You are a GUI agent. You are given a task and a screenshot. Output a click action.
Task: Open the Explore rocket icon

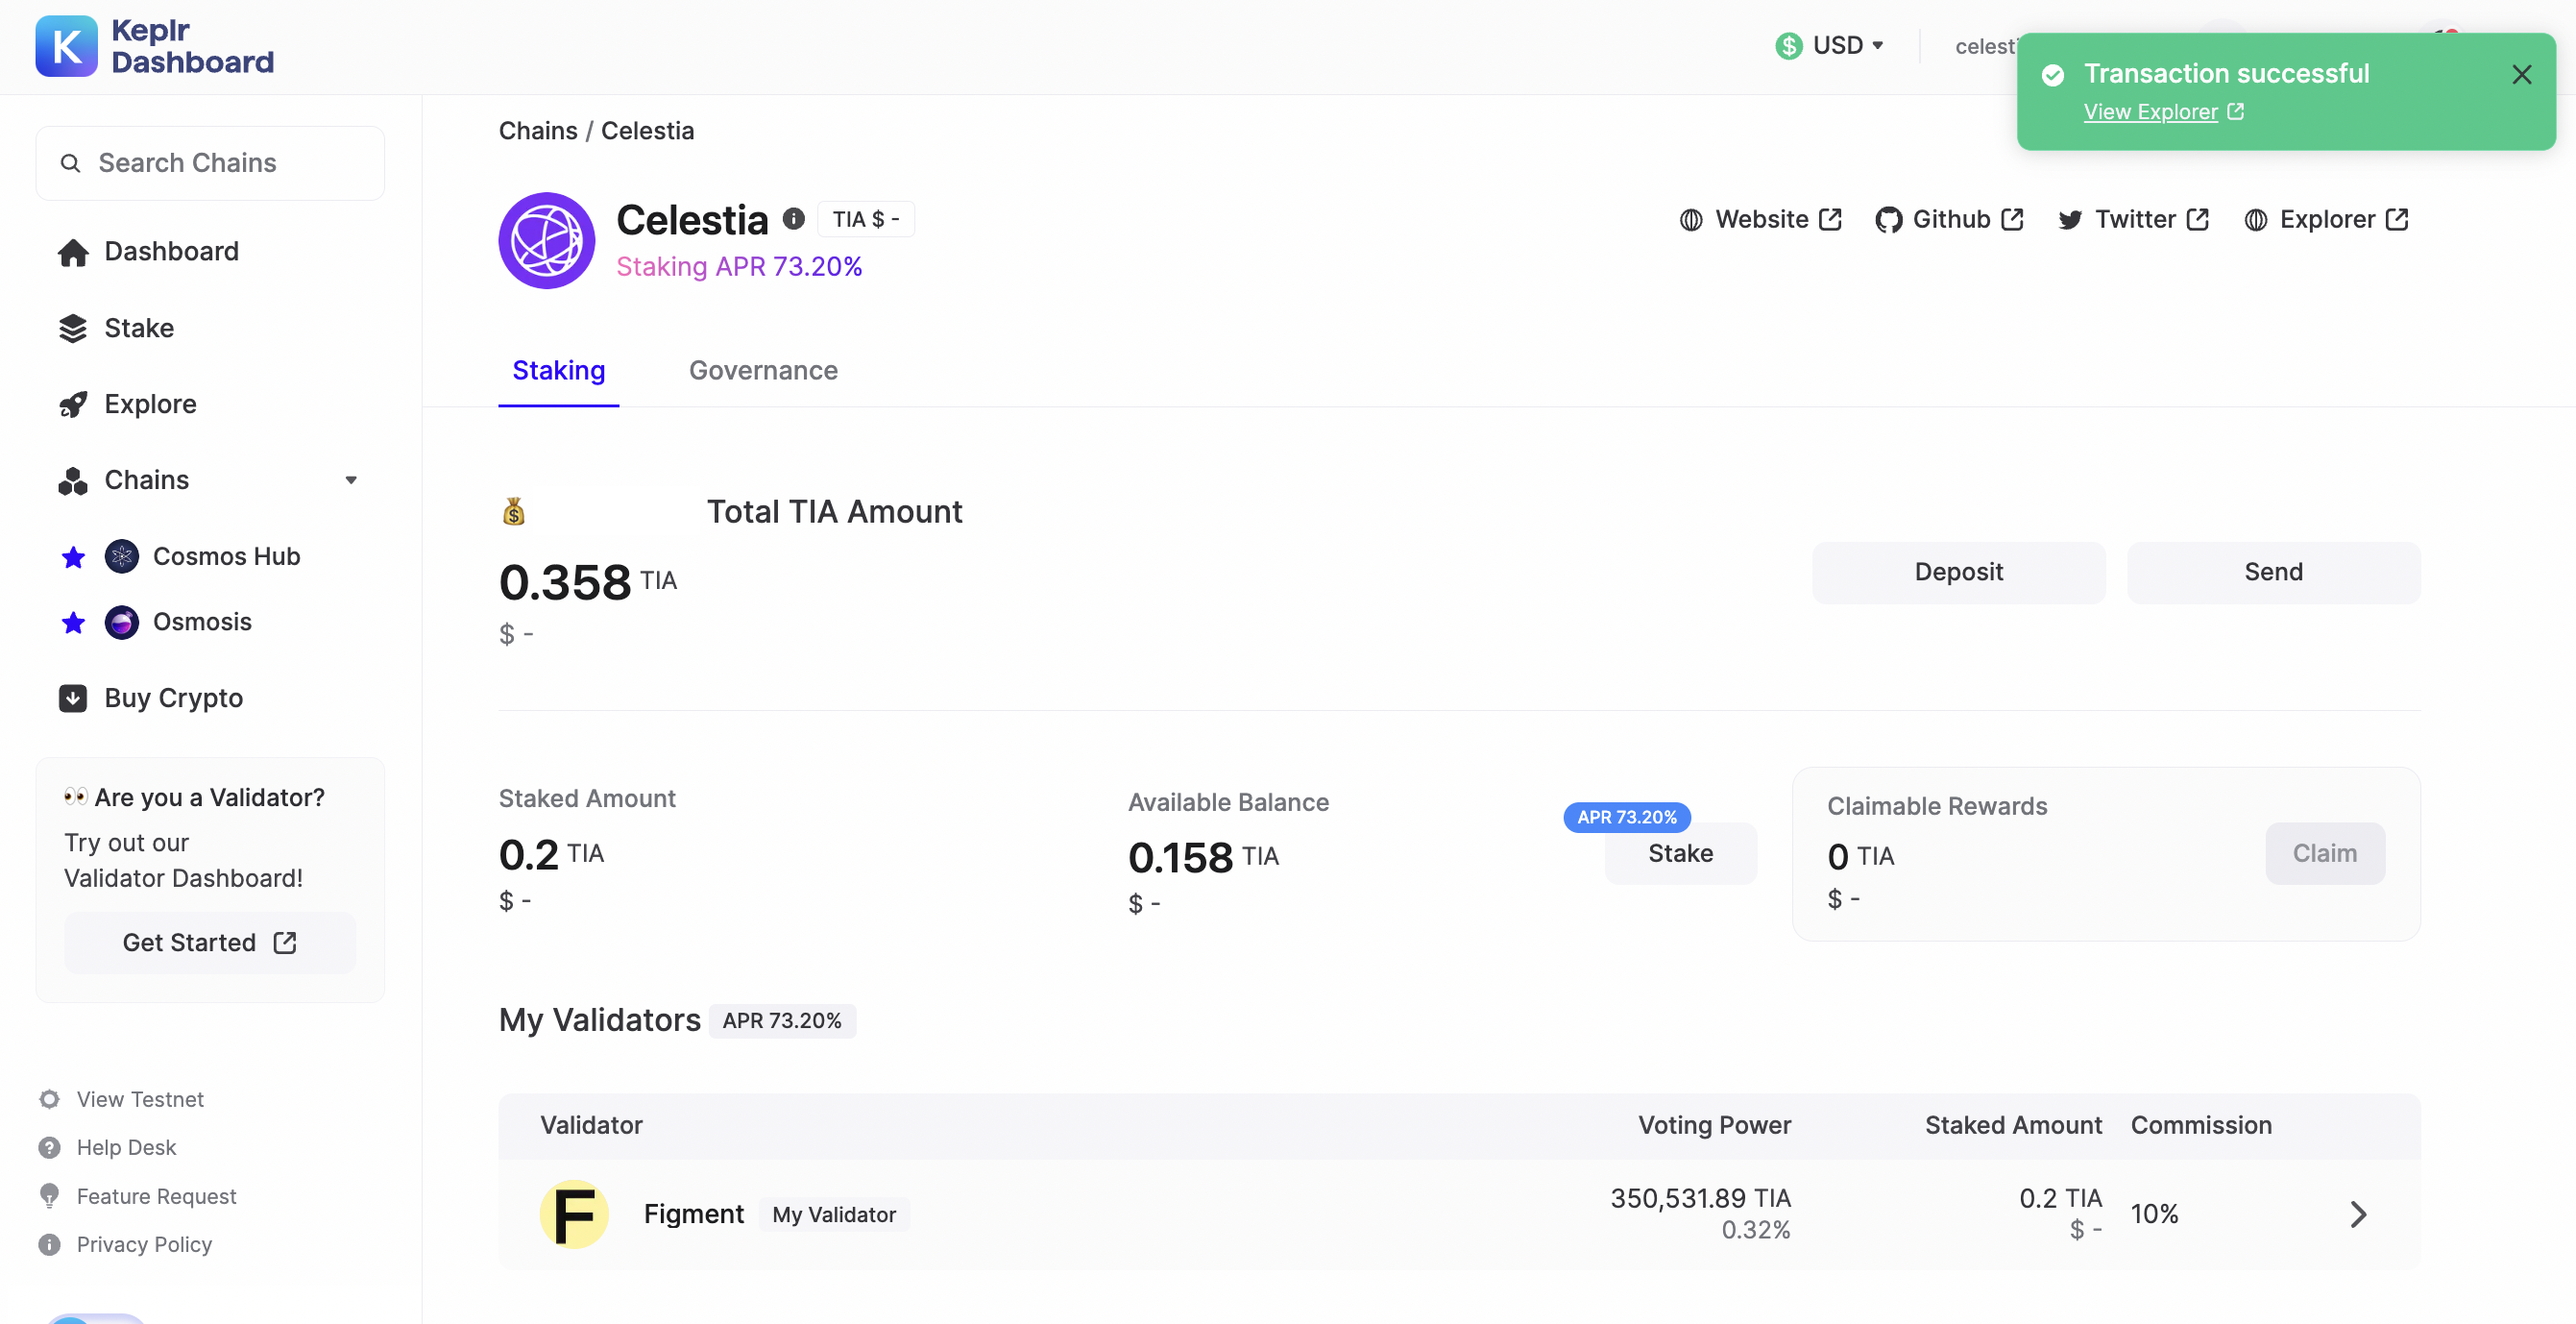pos(73,404)
